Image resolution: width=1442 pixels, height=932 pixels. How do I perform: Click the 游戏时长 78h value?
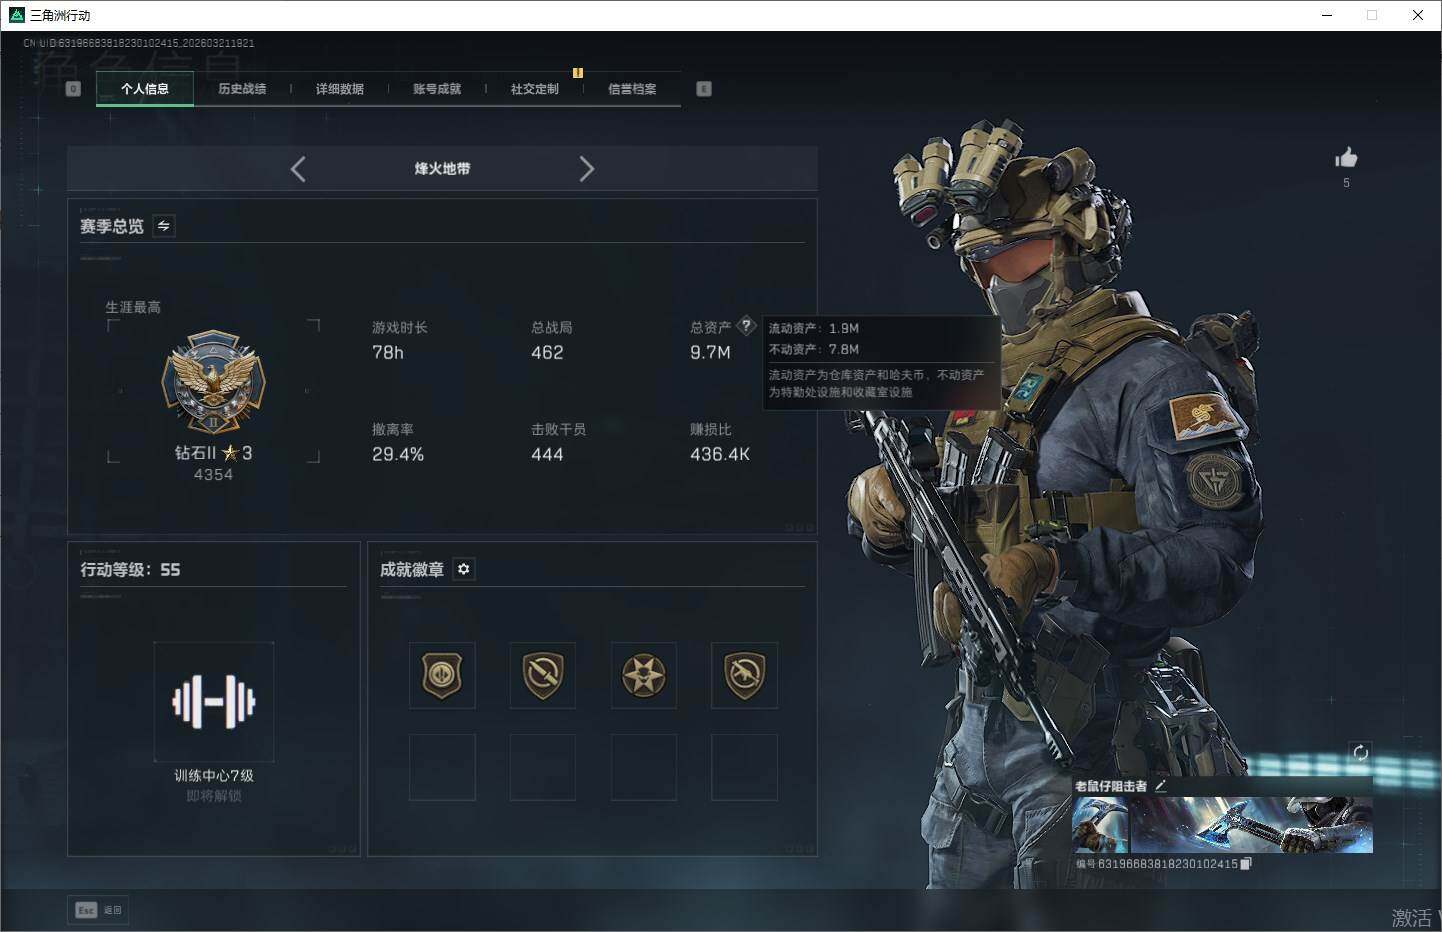(388, 353)
